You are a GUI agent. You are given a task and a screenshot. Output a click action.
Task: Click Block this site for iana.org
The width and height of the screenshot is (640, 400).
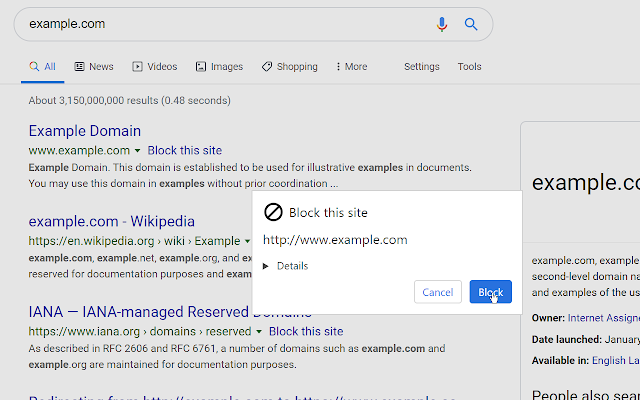click(306, 331)
